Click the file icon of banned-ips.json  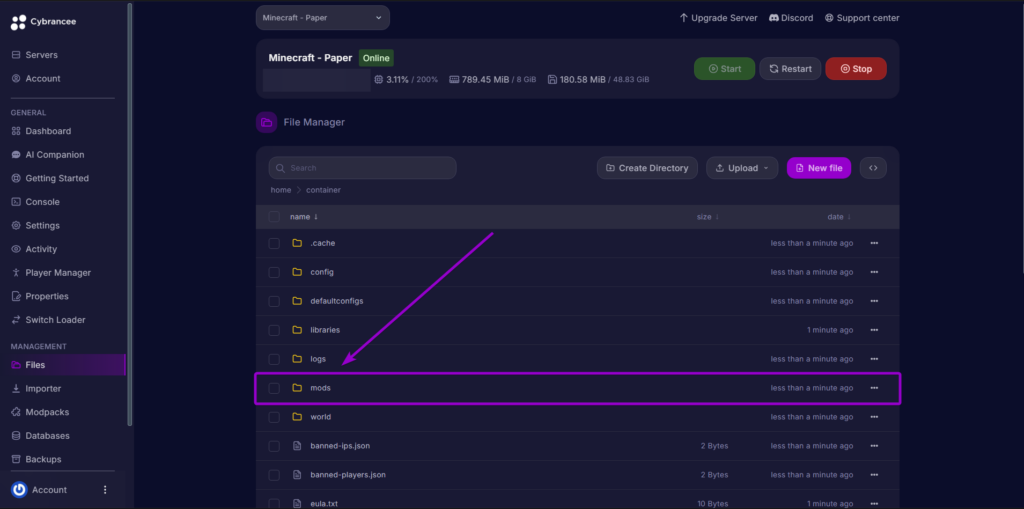[x=297, y=446]
